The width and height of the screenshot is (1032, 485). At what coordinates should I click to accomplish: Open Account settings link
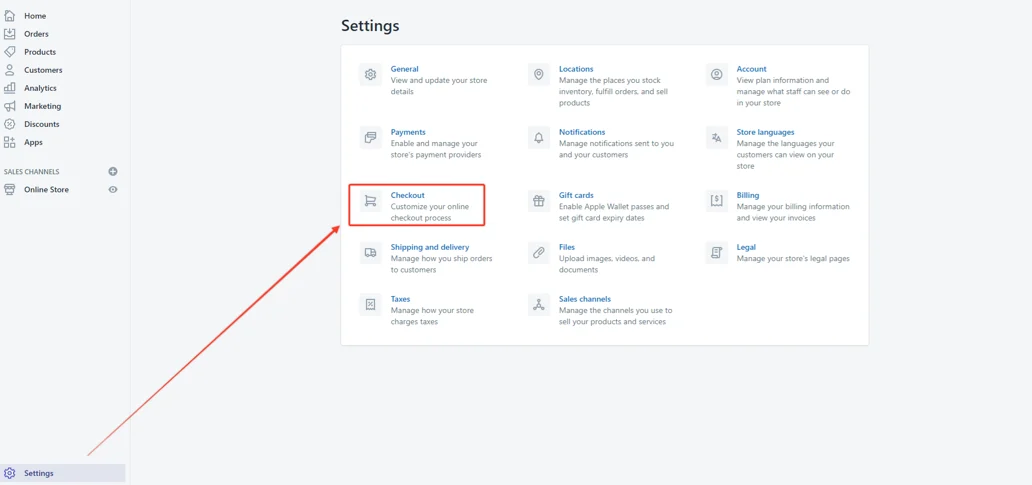(752, 68)
